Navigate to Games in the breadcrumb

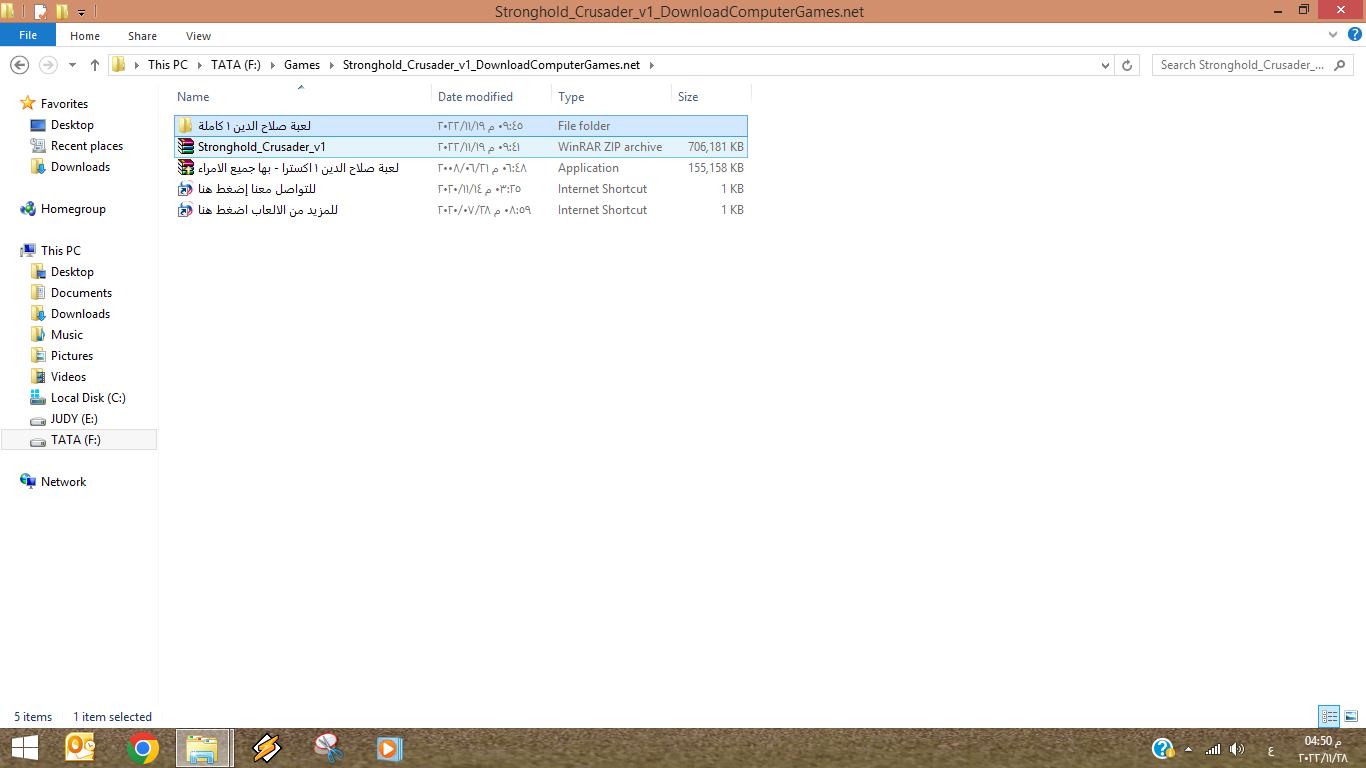[302, 65]
